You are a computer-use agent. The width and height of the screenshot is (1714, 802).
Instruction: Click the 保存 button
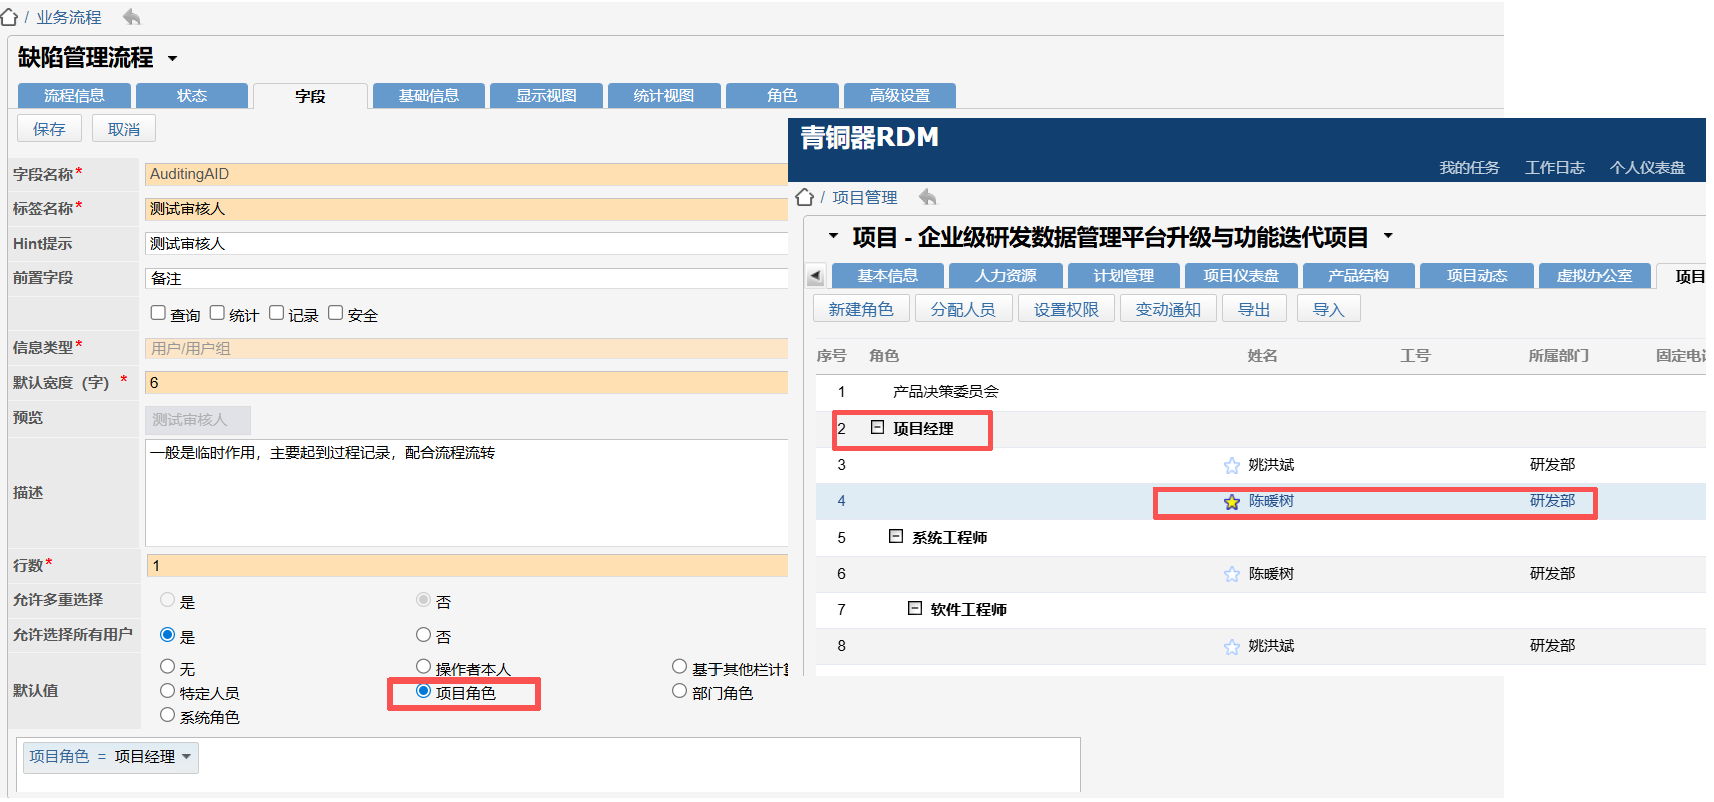[x=49, y=129]
